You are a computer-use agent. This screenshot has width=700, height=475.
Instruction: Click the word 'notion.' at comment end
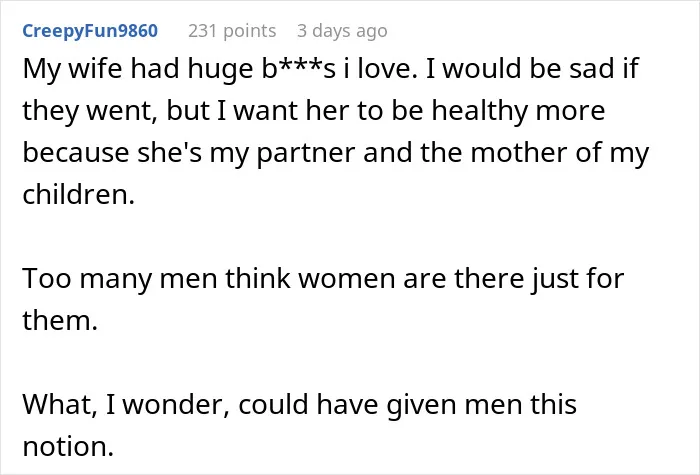68,446
